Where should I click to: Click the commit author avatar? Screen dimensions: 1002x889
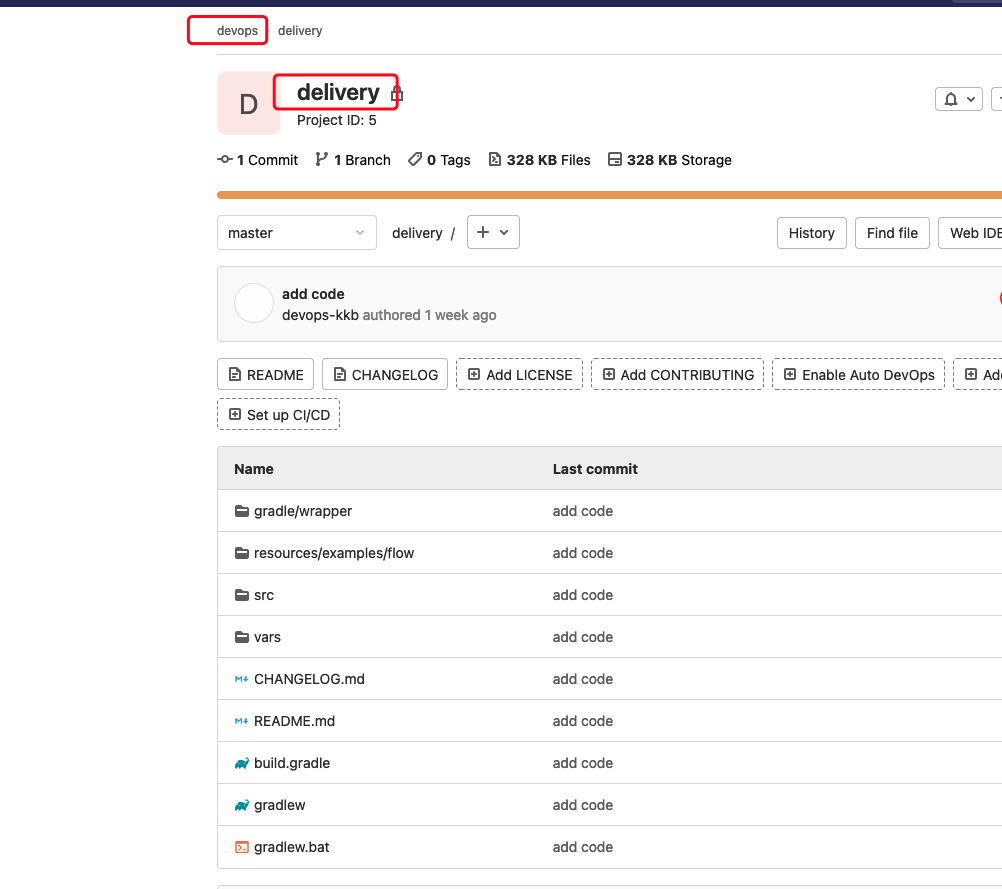(x=254, y=304)
